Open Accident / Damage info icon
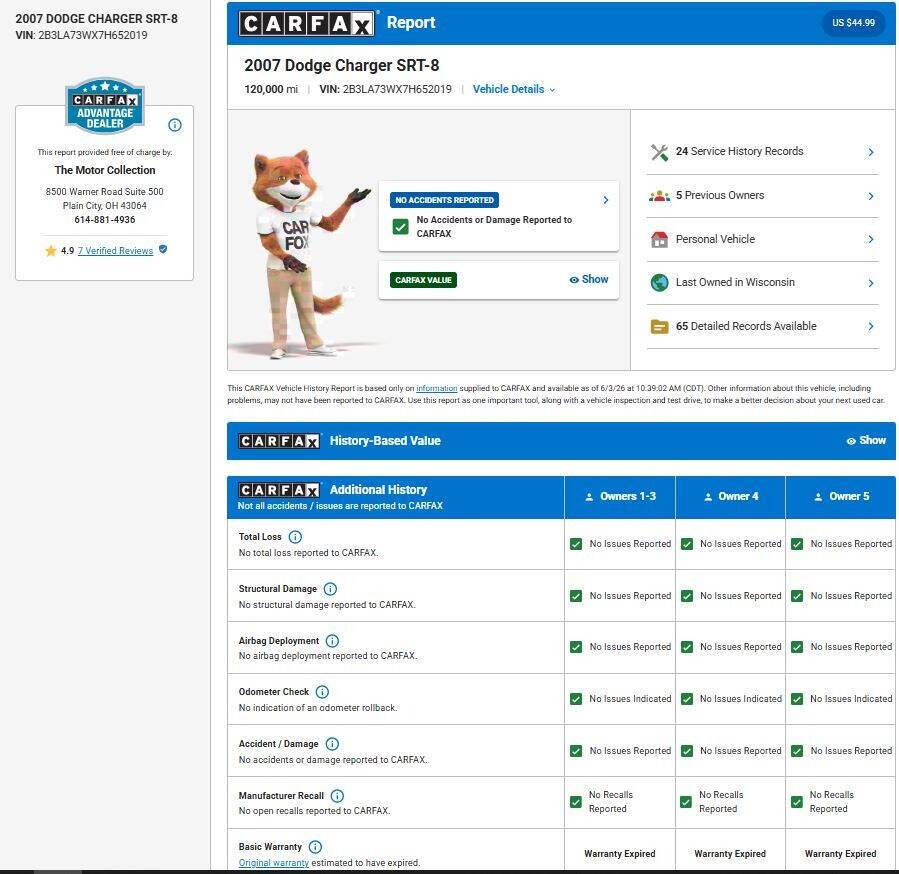Image resolution: width=899 pixels, height=874 pixels. click(x=332, y=744)
